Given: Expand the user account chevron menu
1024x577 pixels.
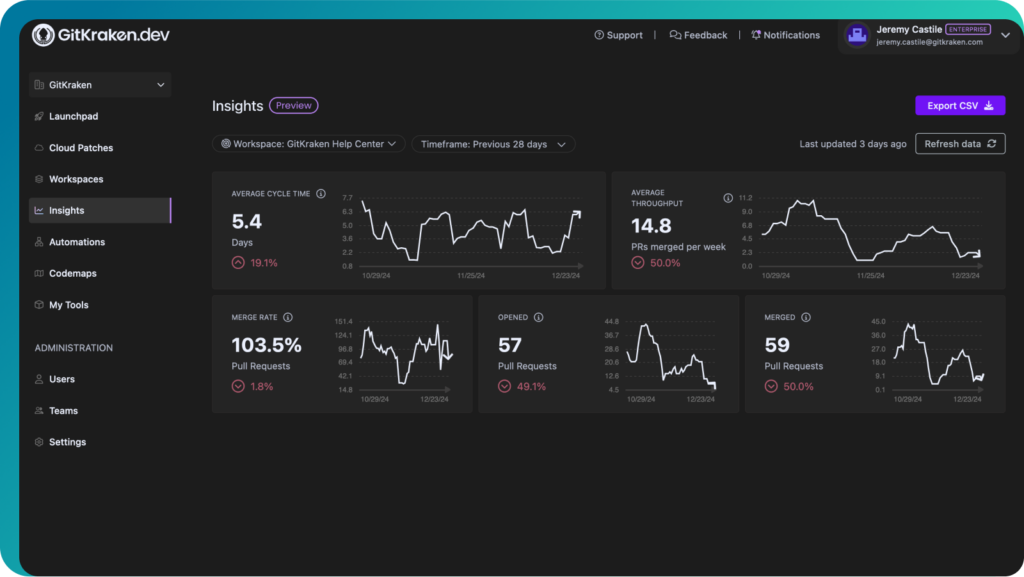Looking at the screenshot, I should click(1006, 35).
